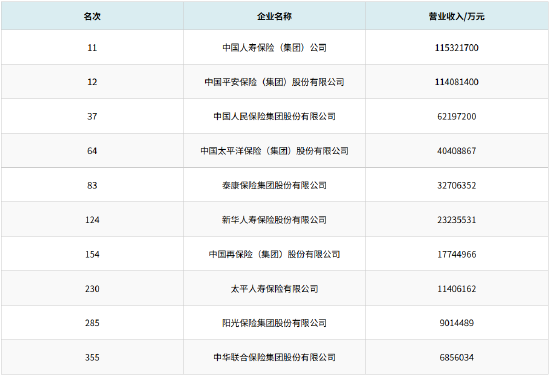Click 新华人寿保险股份有限公司
Image resolution: width=550 pixels, height=376 pixels.
coord(274,220)
